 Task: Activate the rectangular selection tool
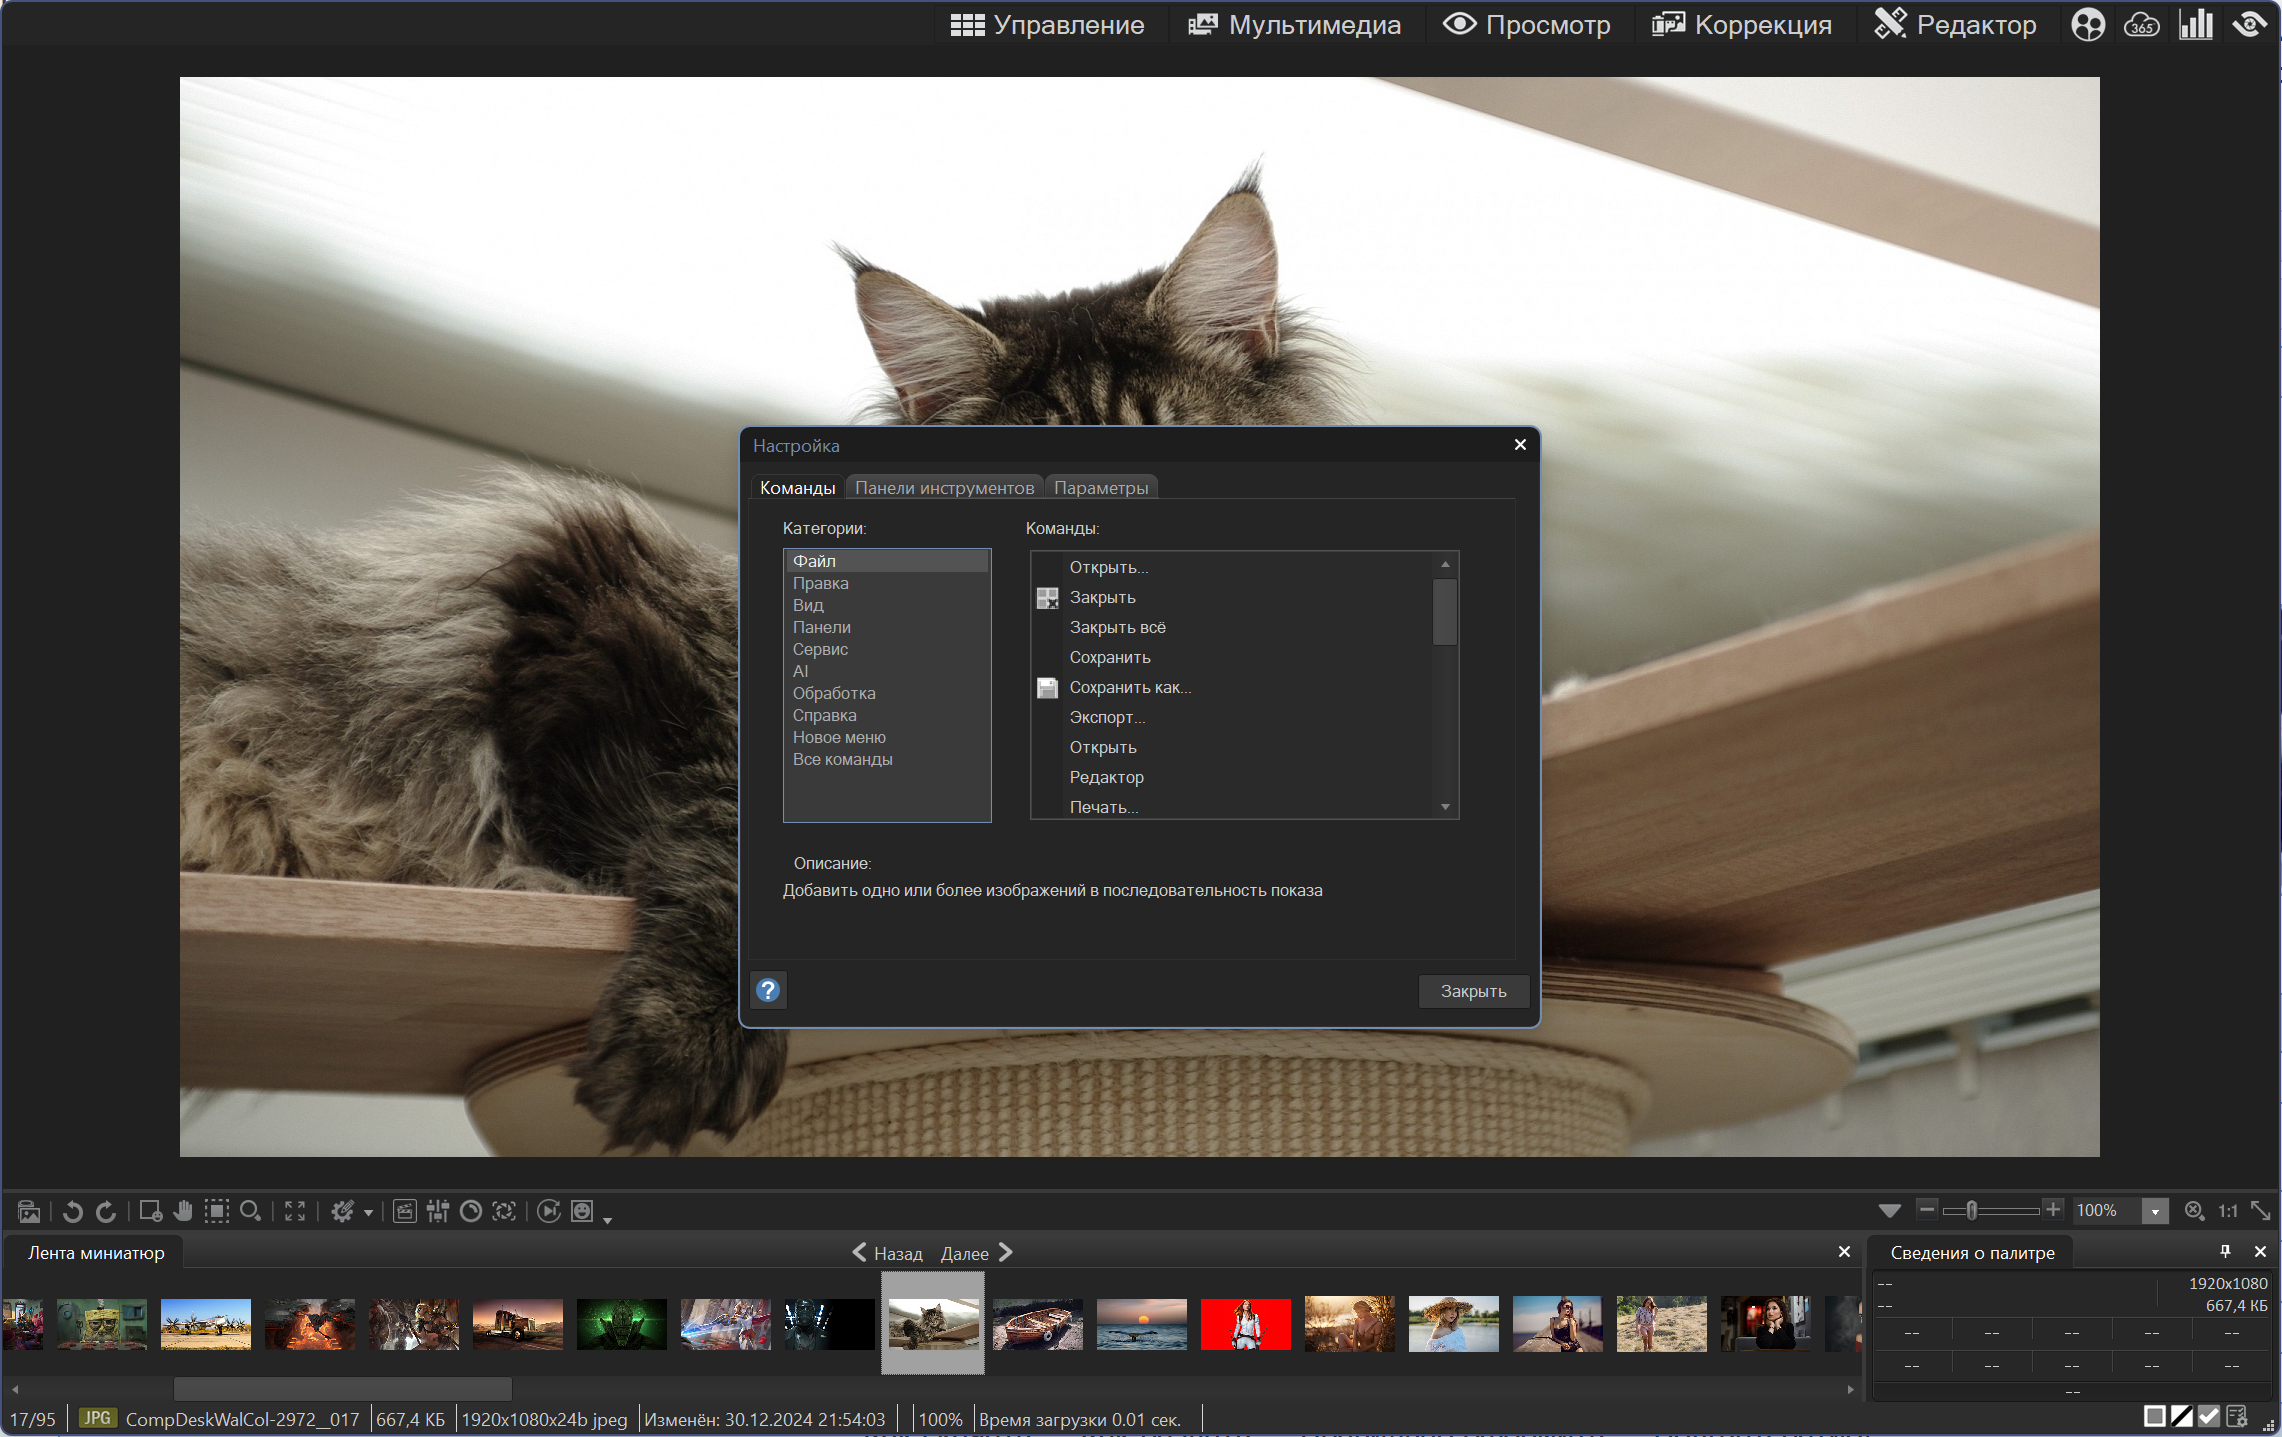[216, 1211]
